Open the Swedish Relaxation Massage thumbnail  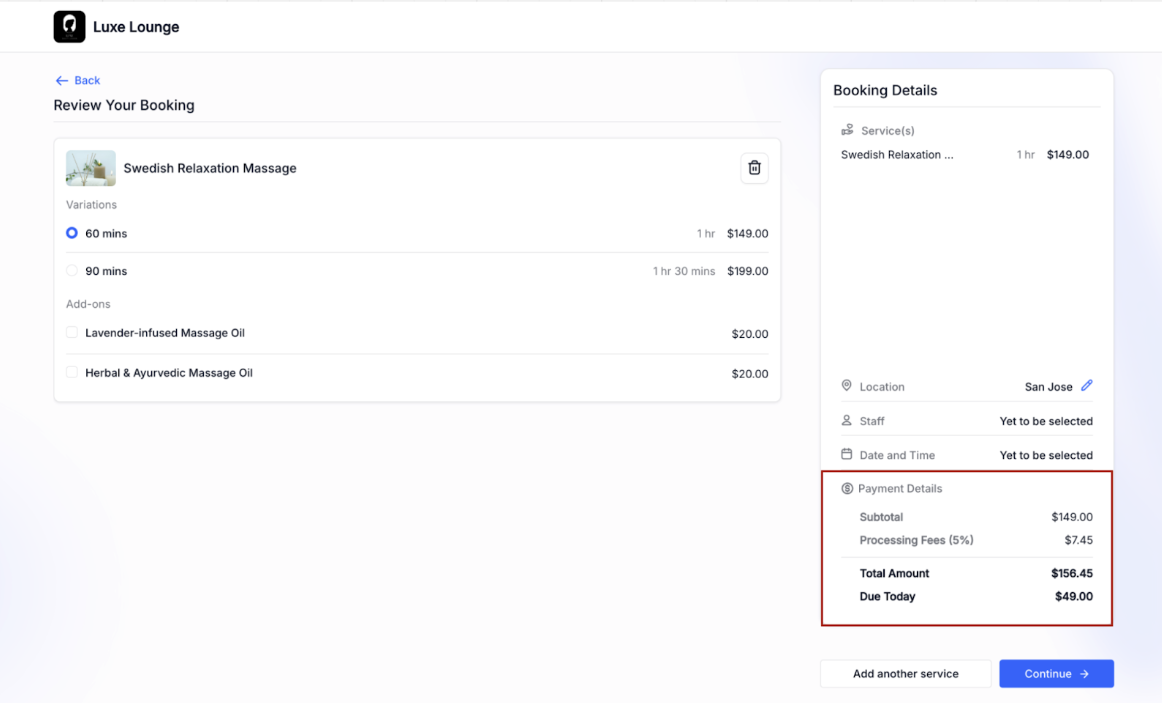click(91, 168)
